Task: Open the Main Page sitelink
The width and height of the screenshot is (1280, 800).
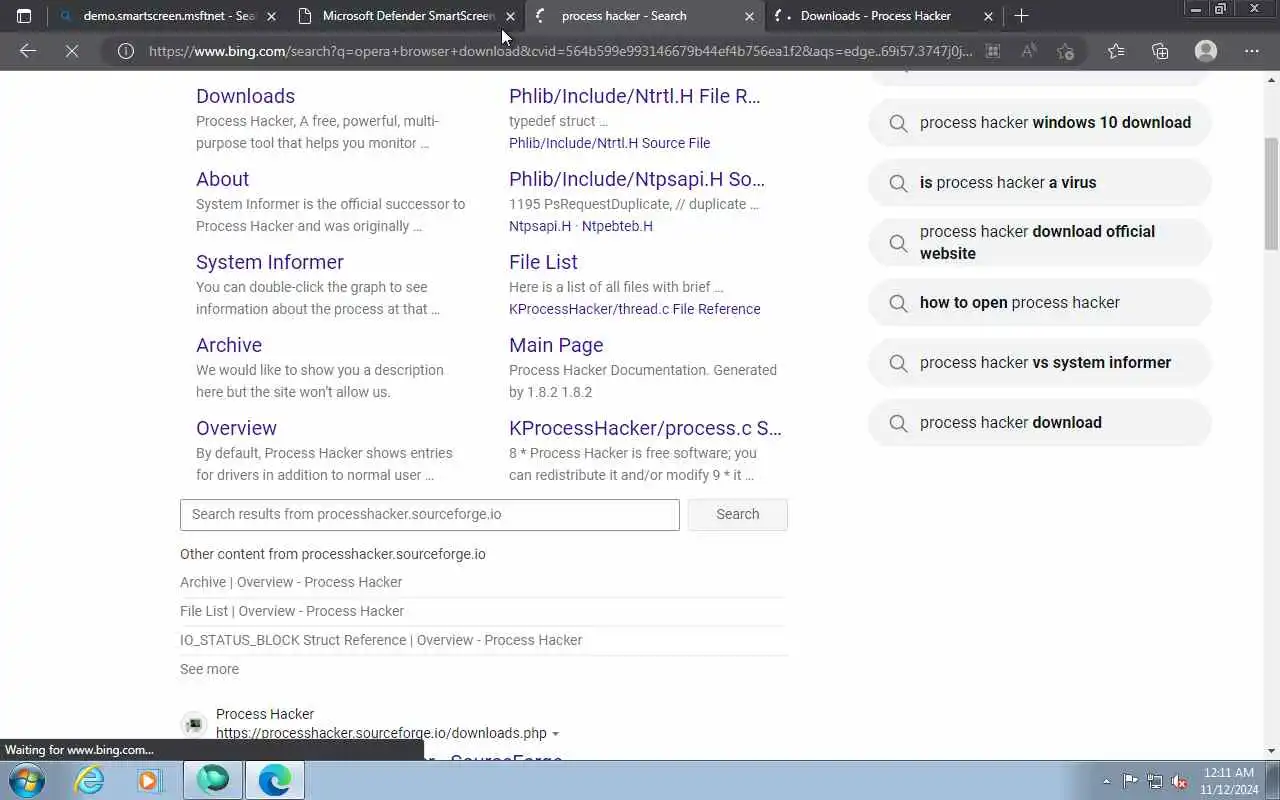Action: pyautogui.click(x=556, y=345)
